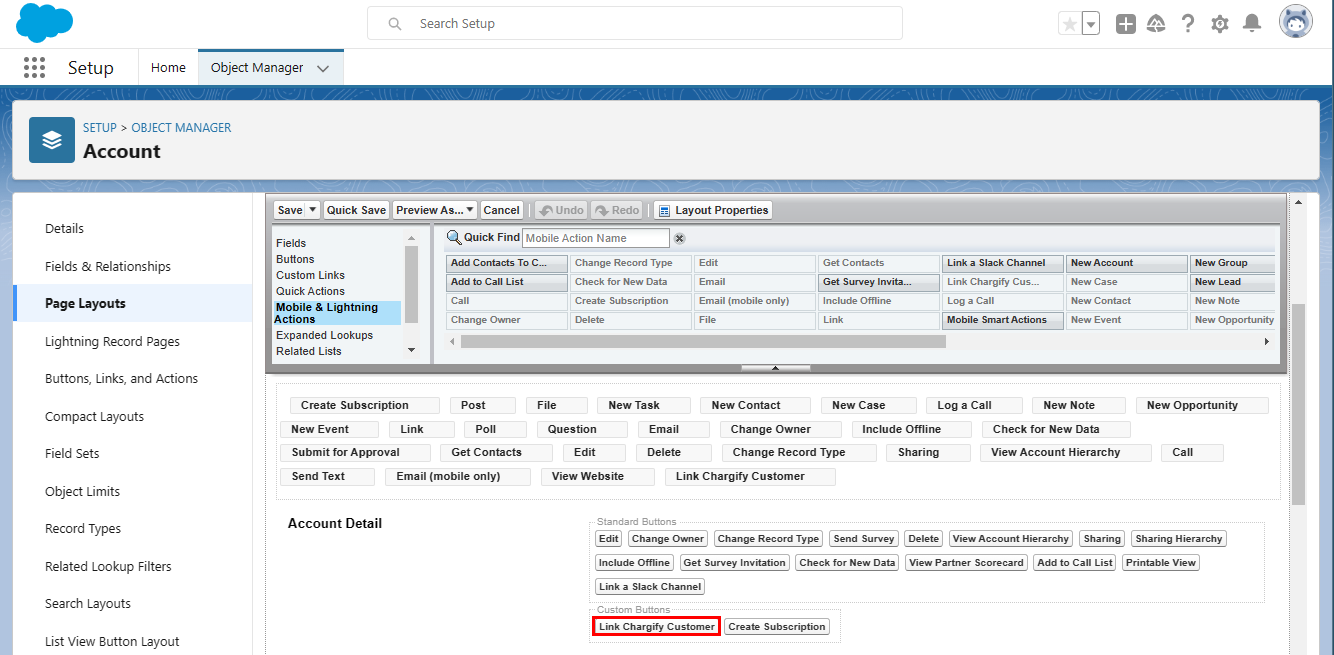Mark this page as favorite with the star icon
Viewport: 1334px width, 655px height.
[x=1068, y=22]
